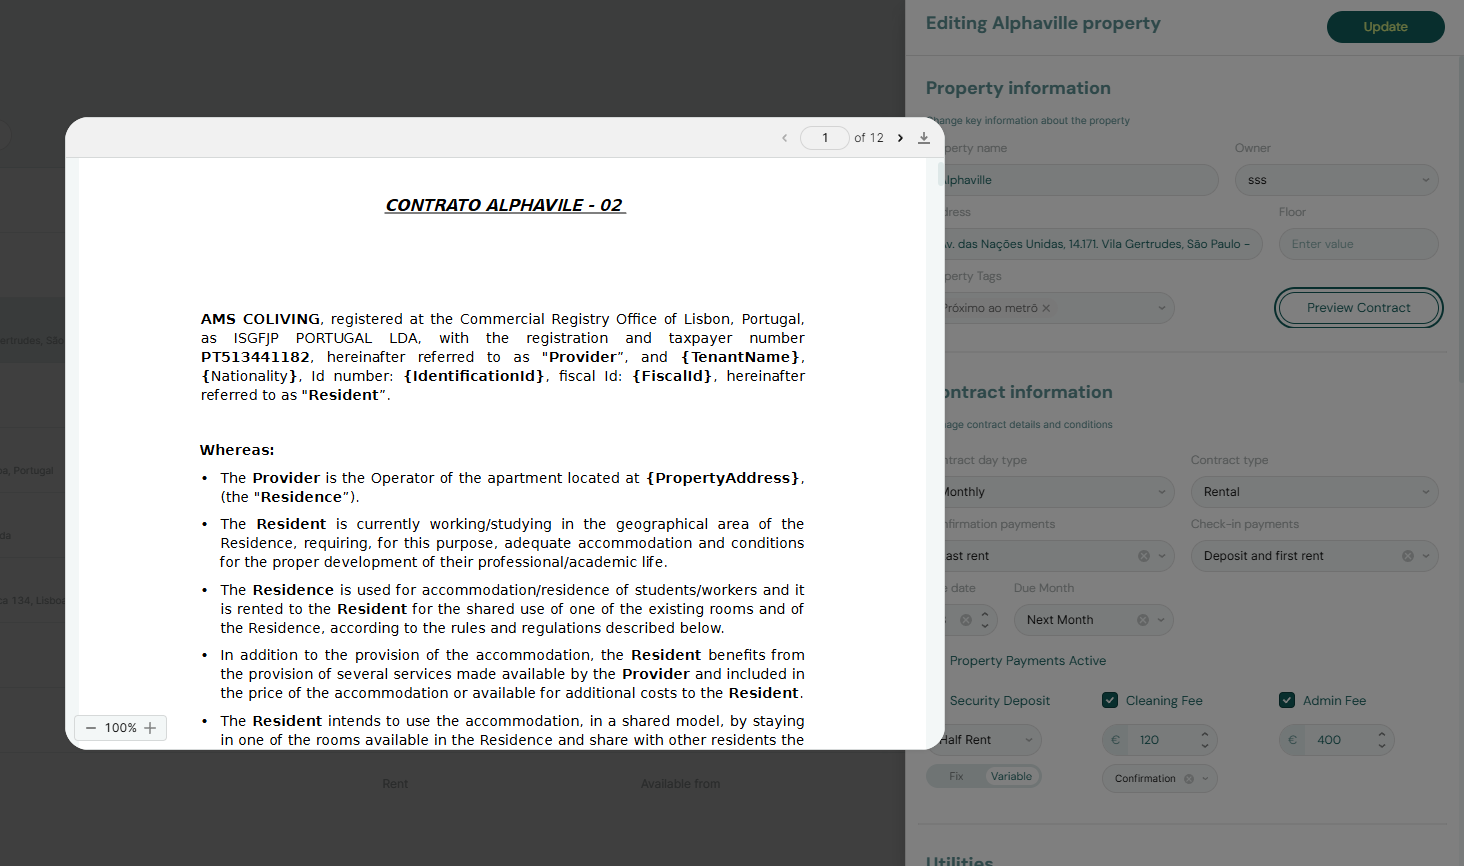Click the page number field in viewer
The width and height of the screenshot is (1464, 866).
tap(825, 138)
